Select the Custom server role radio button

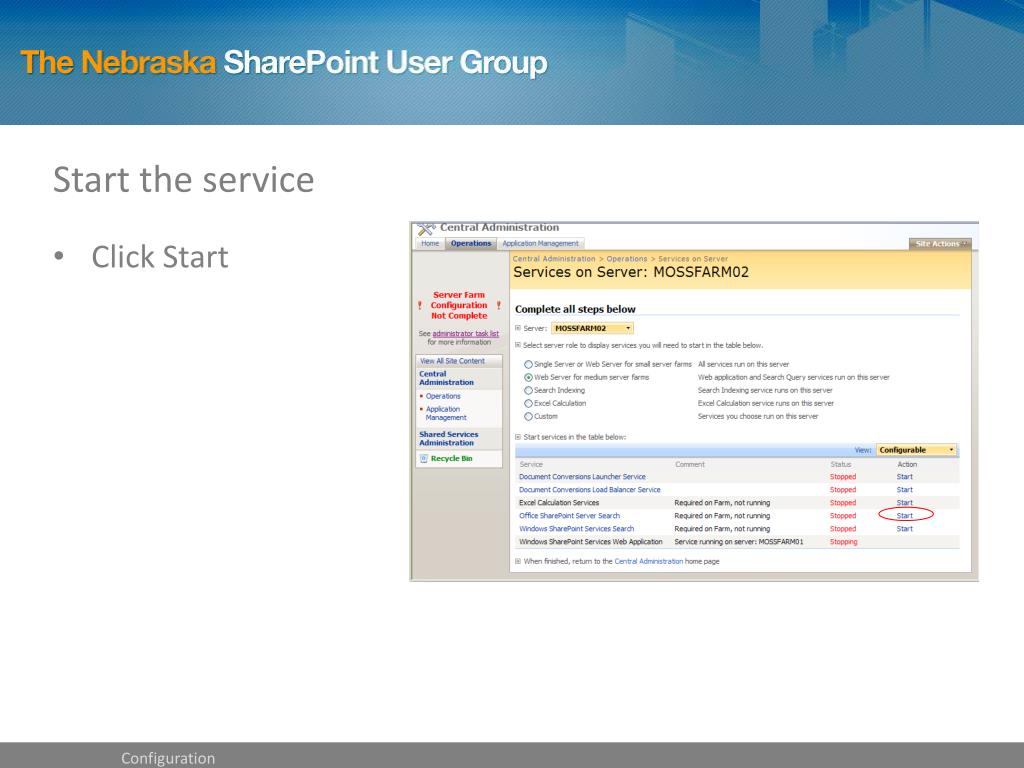point(528,417)
